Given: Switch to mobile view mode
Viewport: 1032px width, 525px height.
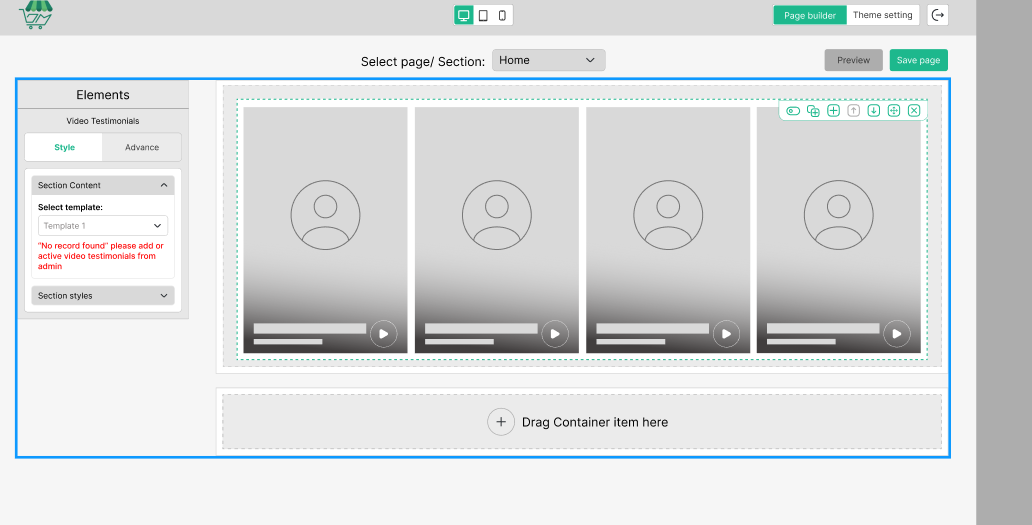Looking at the screenshot, I should 502,15.
